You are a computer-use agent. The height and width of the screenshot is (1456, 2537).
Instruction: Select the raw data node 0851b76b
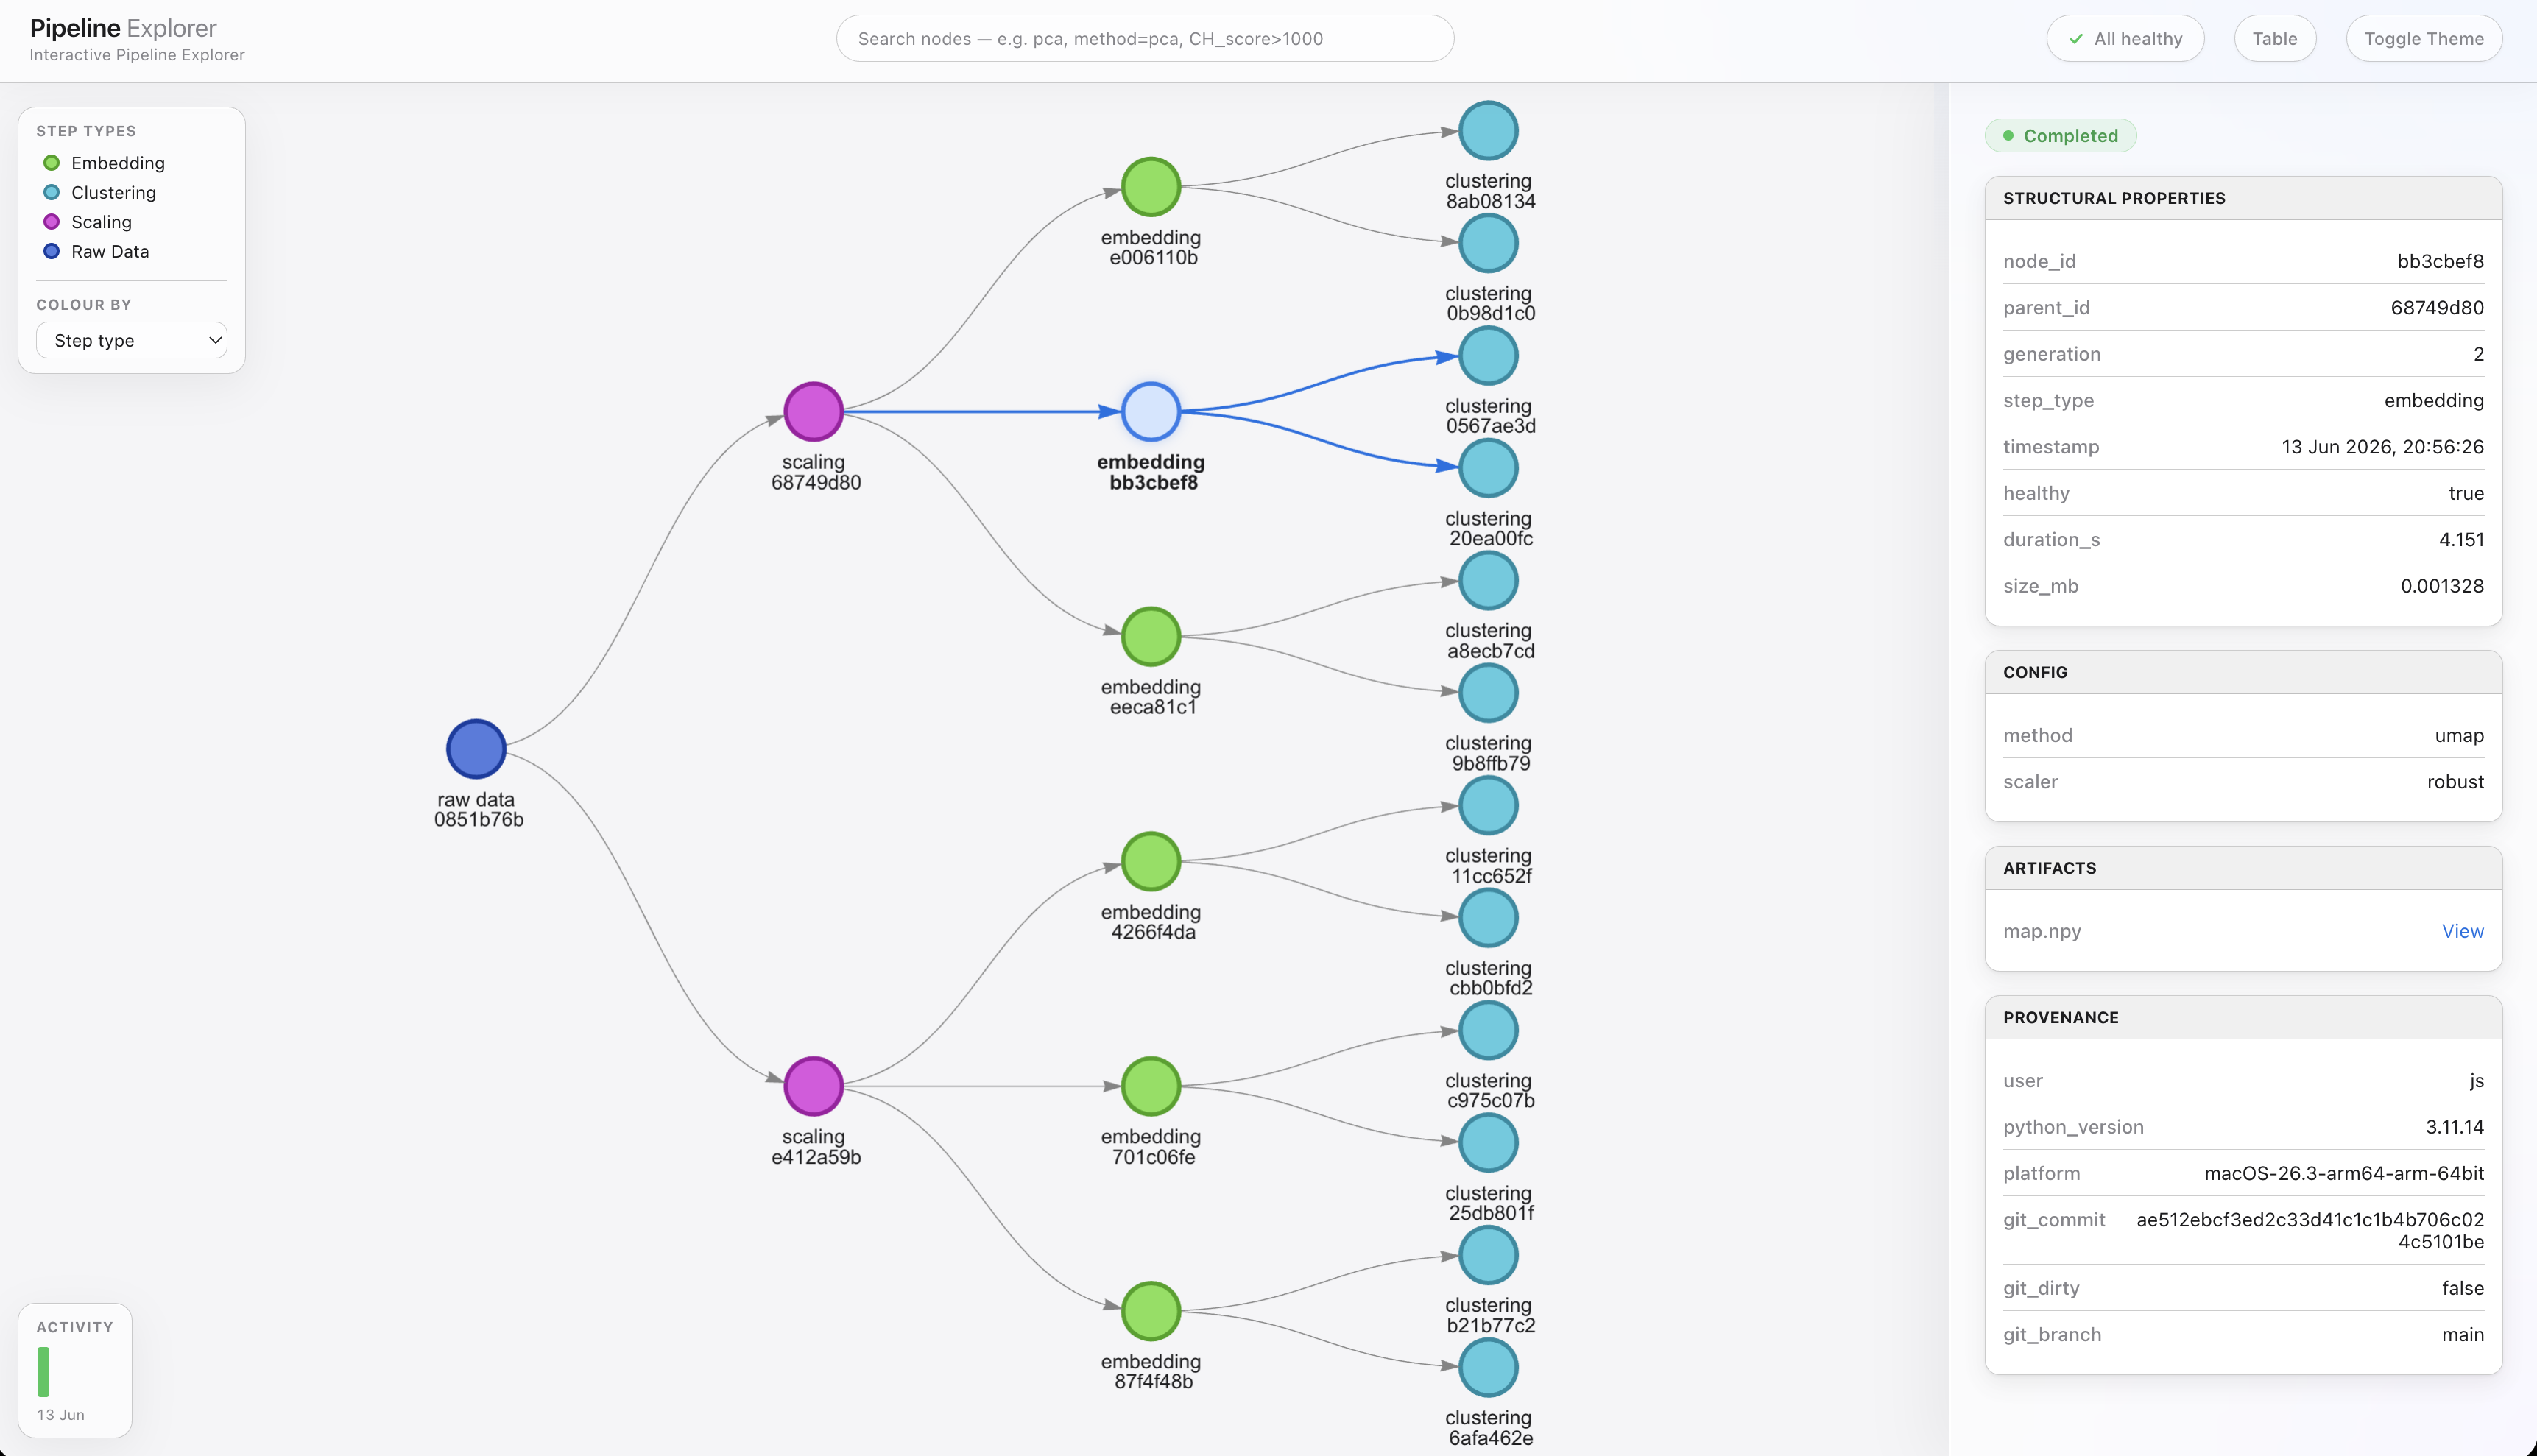(x=476, y=749)
